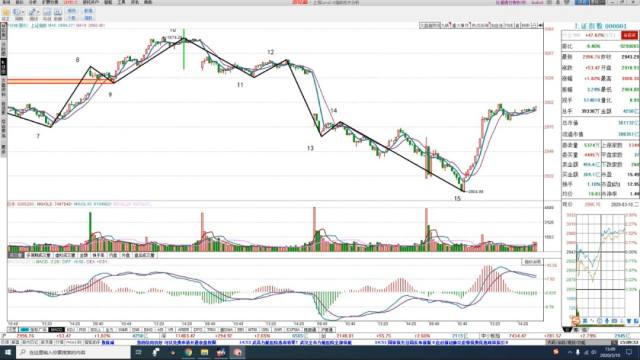The image size is (640, 360).
Task: Click the 上证指数 000001 title
Action: (600, 26)
